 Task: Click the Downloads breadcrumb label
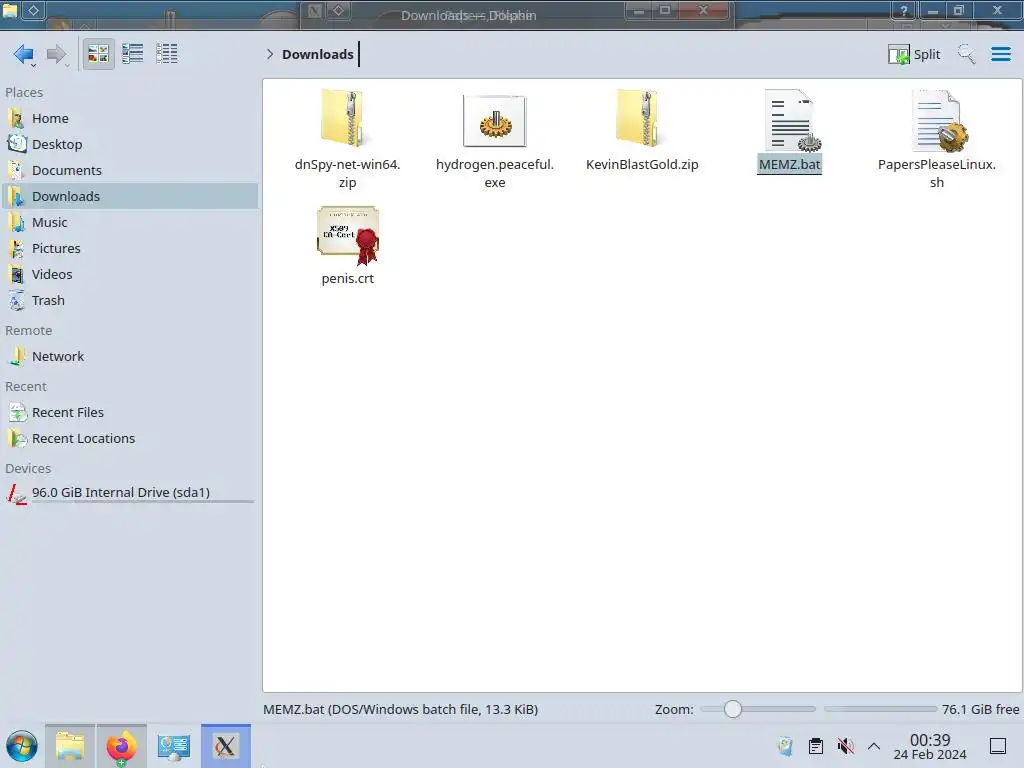[317, 54]
